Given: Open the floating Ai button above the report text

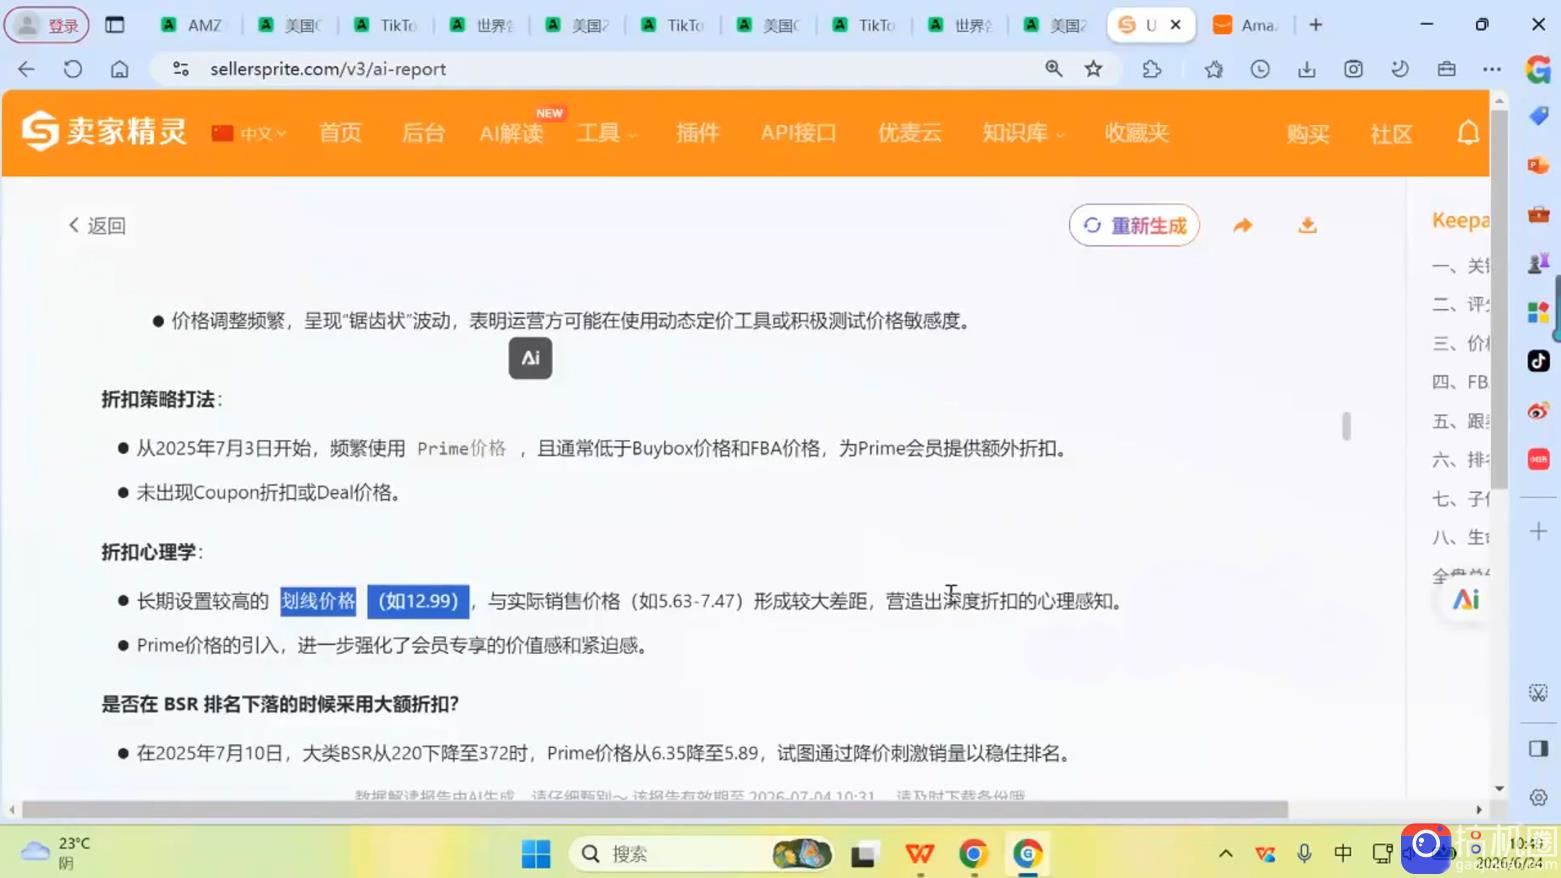Looking at the screenshot, I should (530, 358).
